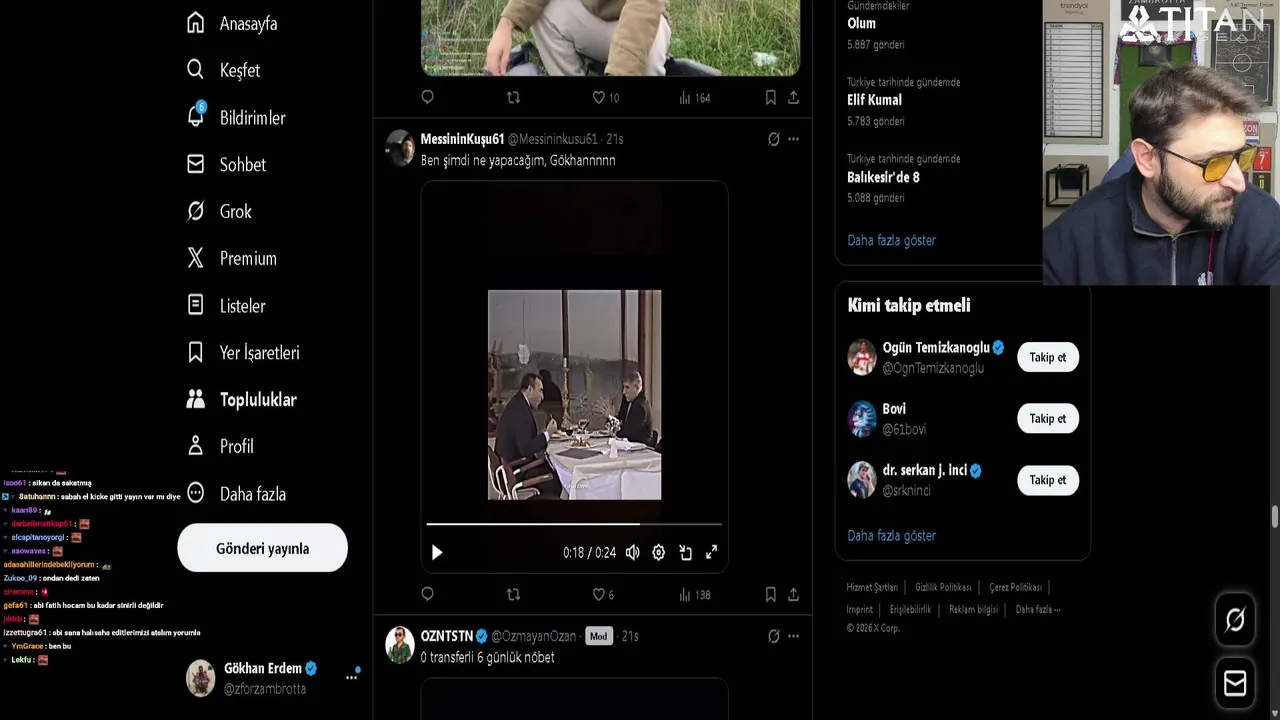Viewport: 1280px width, 720px height.
Task: Open Topluluklar communities
Action: (241, 399)
